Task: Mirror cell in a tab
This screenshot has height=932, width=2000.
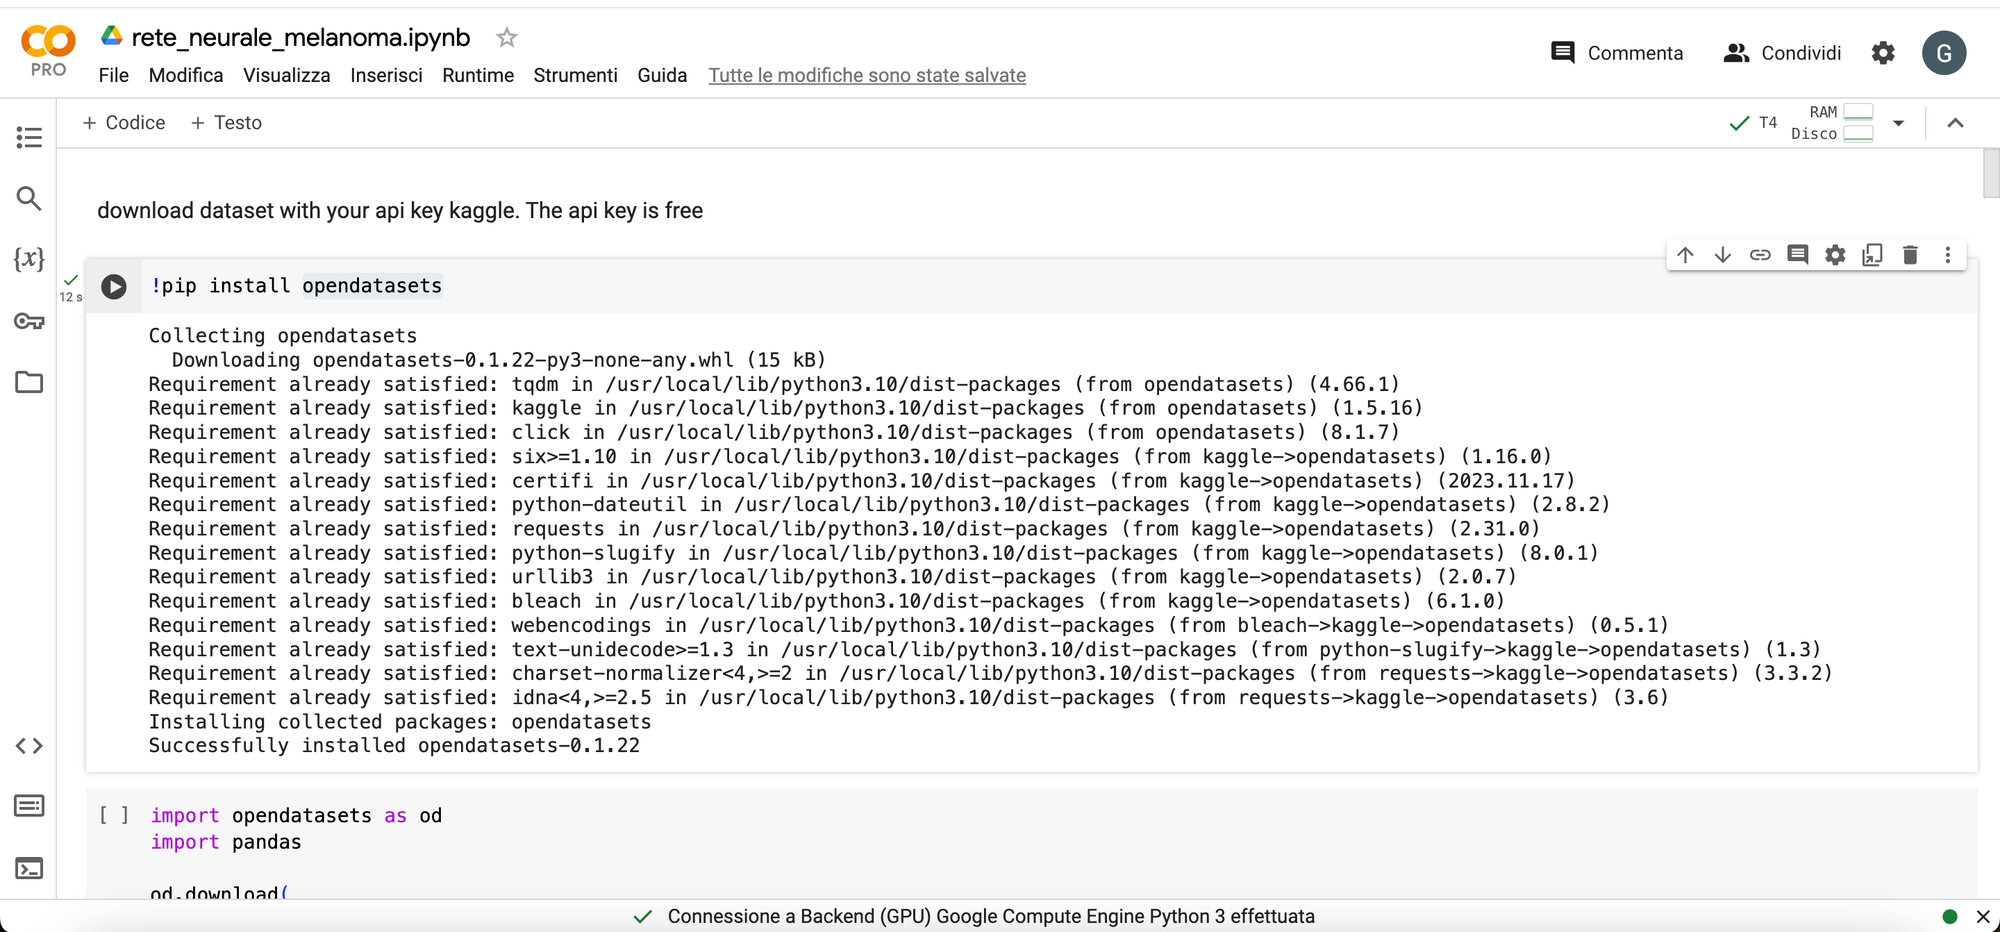Action: [x=1873, y=255]
